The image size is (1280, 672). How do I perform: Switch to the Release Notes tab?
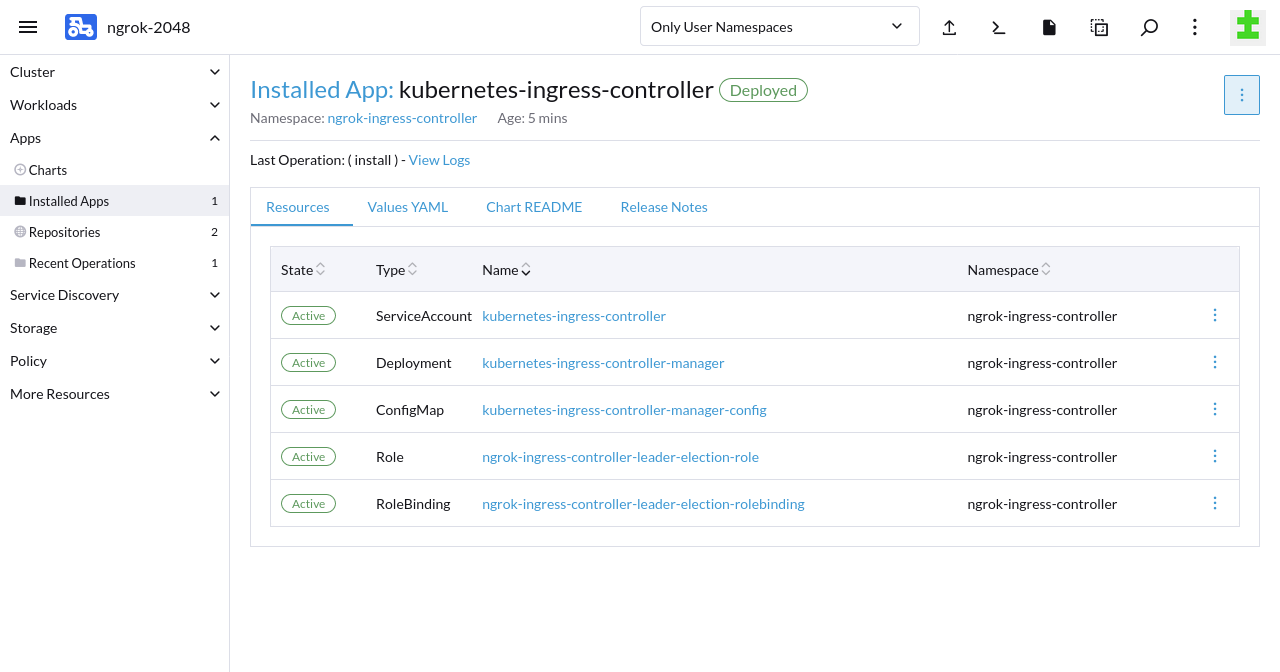pyautogui.click(x=664, y=207)
